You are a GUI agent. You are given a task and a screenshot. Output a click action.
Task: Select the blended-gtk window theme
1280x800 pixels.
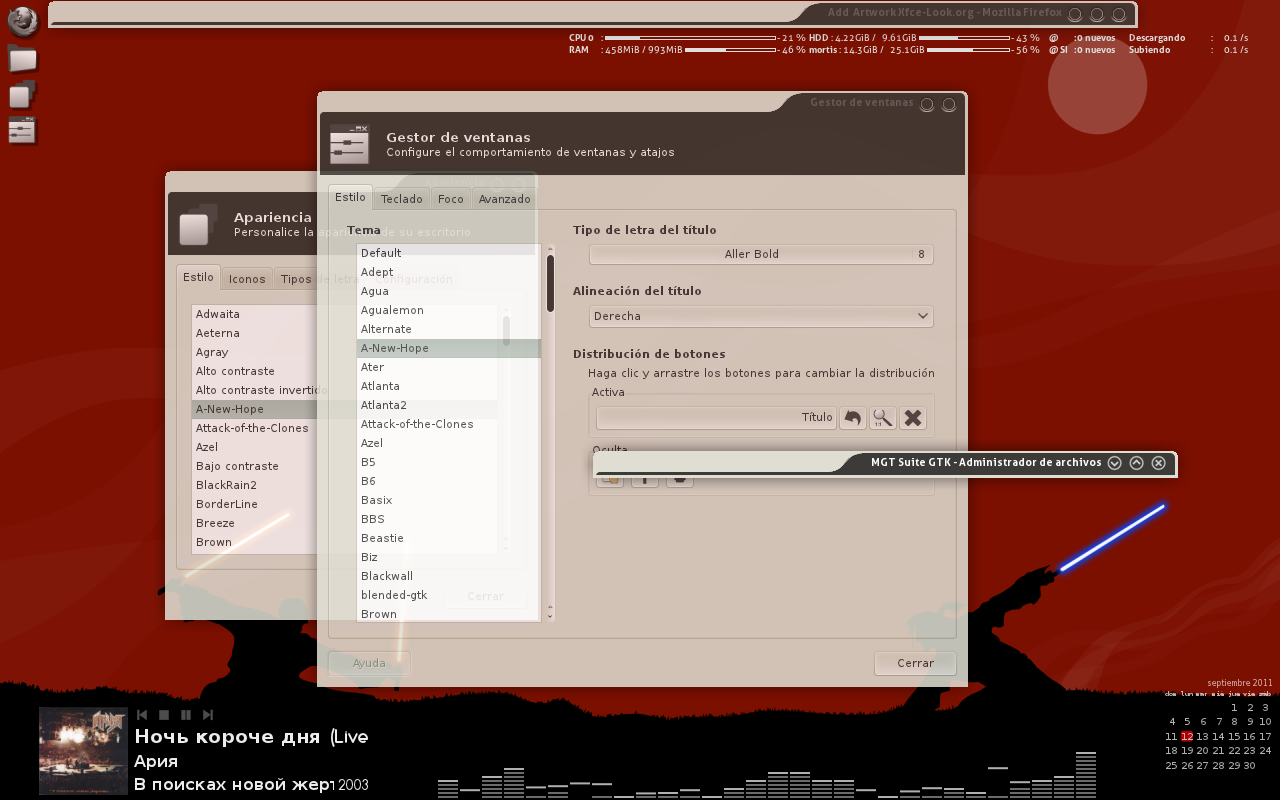448,595
